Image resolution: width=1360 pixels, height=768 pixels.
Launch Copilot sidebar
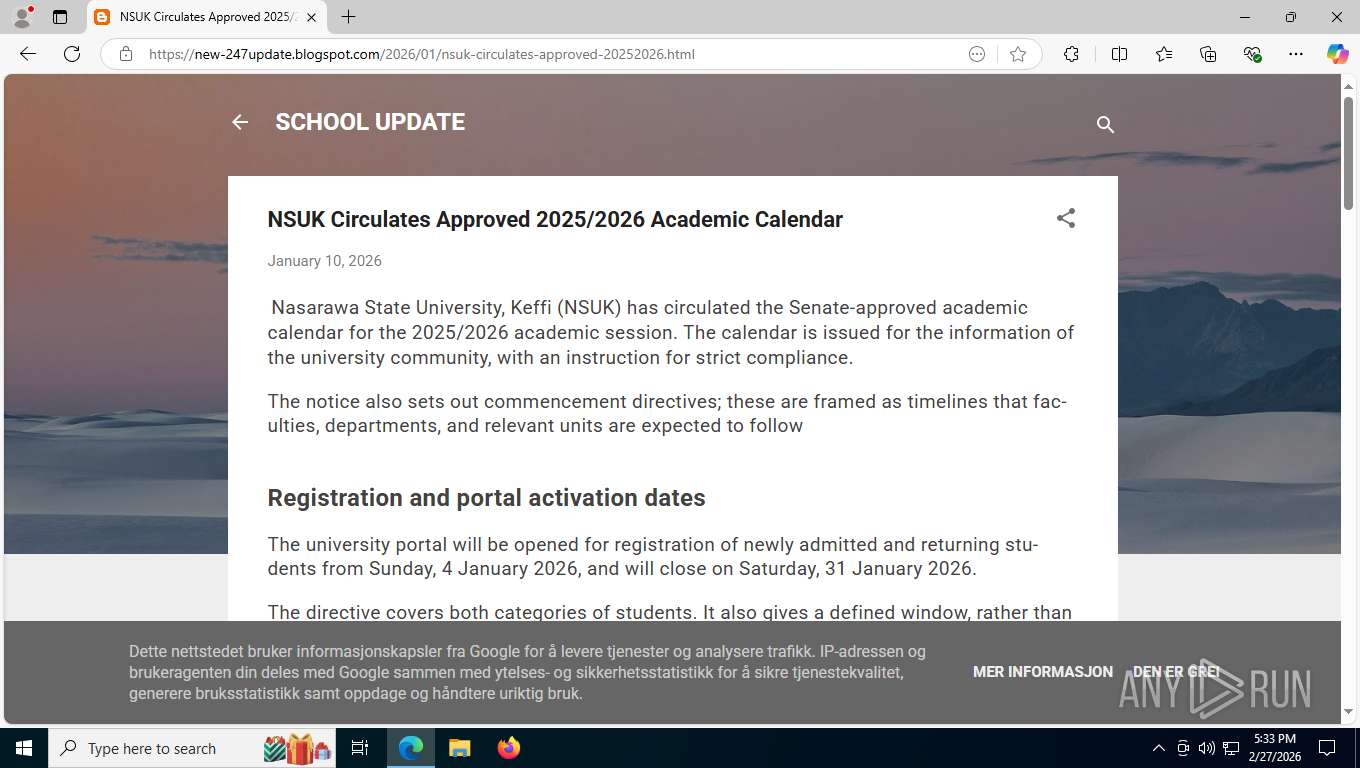pos(1337,54)
